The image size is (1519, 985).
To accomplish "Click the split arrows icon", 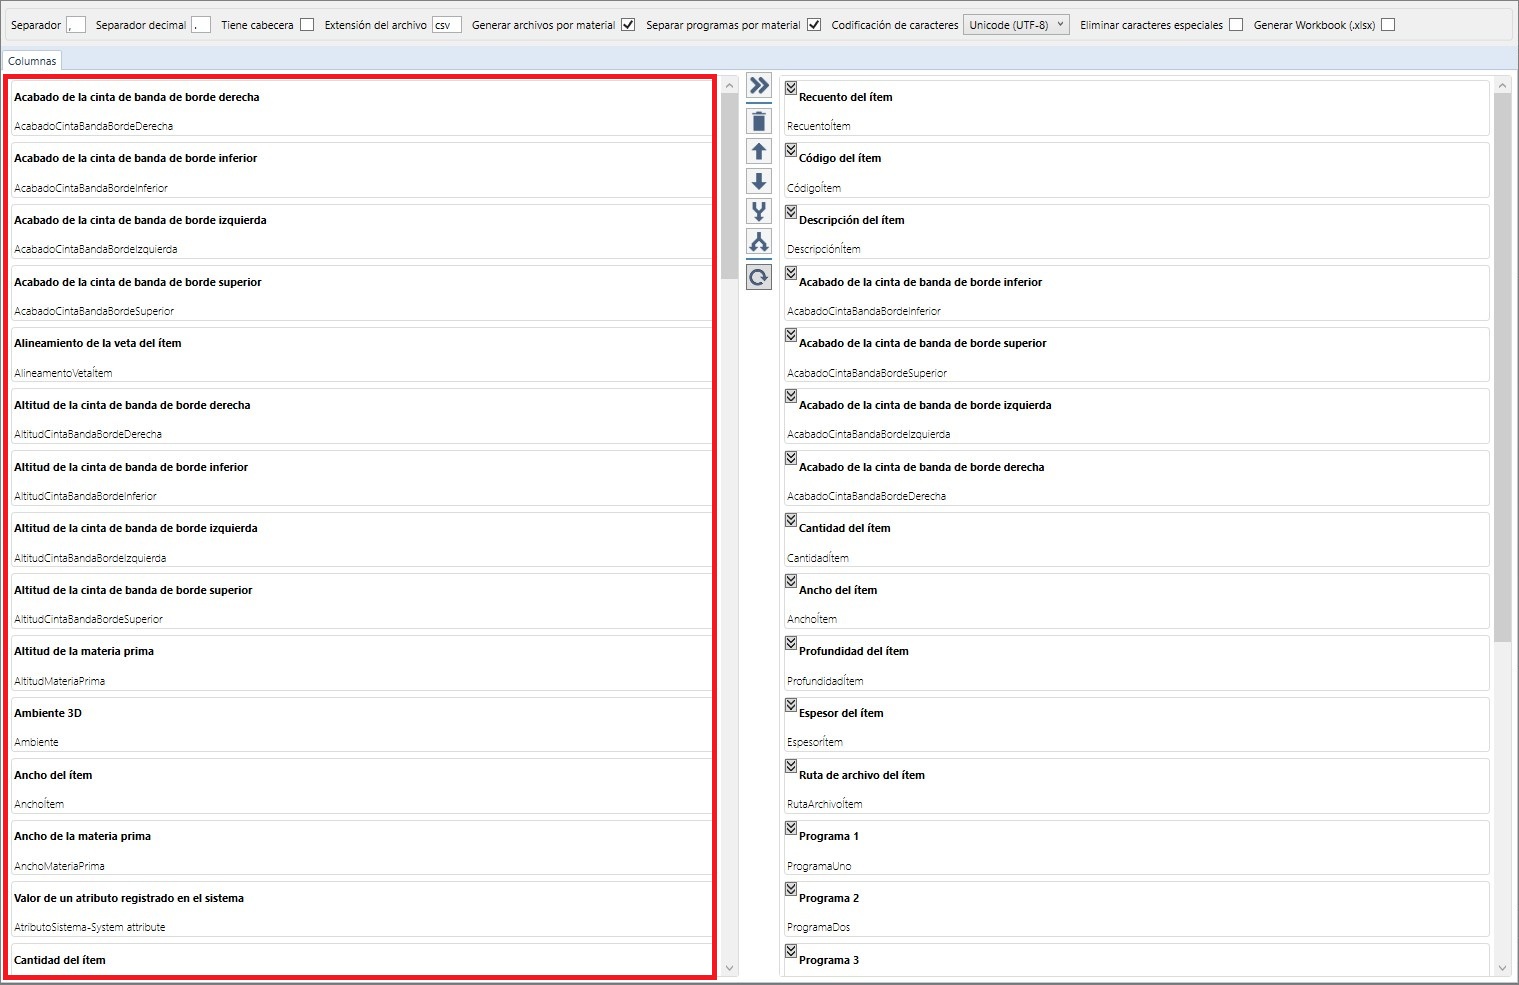I will 759,242.
